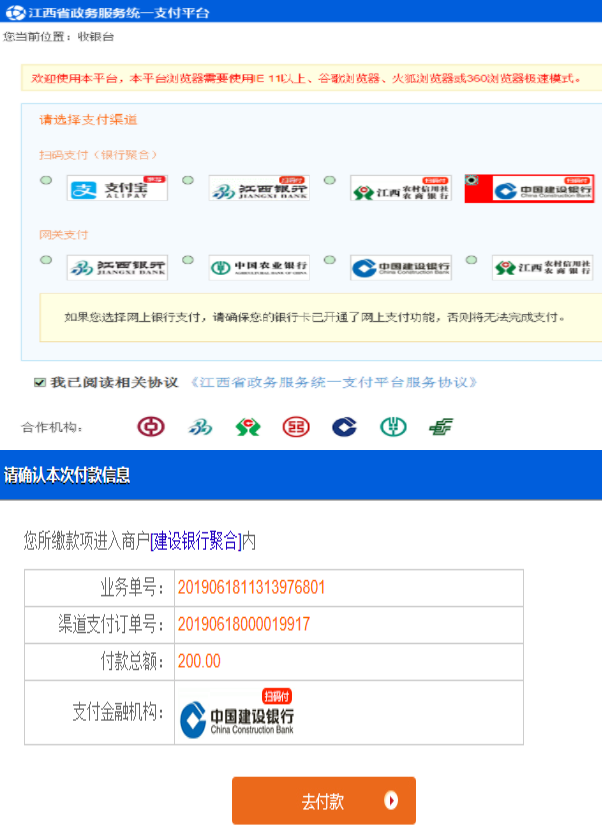Click the channel order number 20190618000019917
The height and width of the screenshot is (837, 602).
click(244, 624)
